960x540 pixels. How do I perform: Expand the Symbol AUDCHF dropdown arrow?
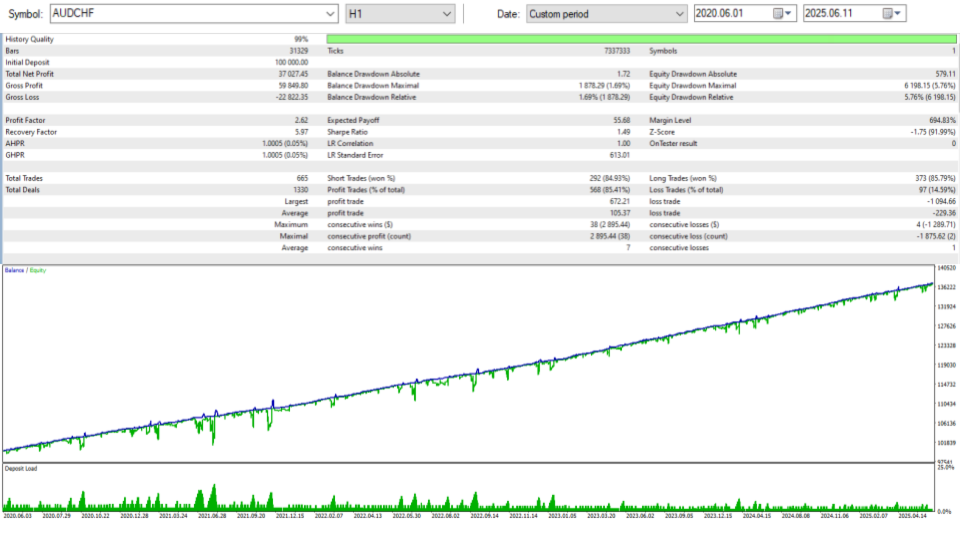[x=330, y=13]
